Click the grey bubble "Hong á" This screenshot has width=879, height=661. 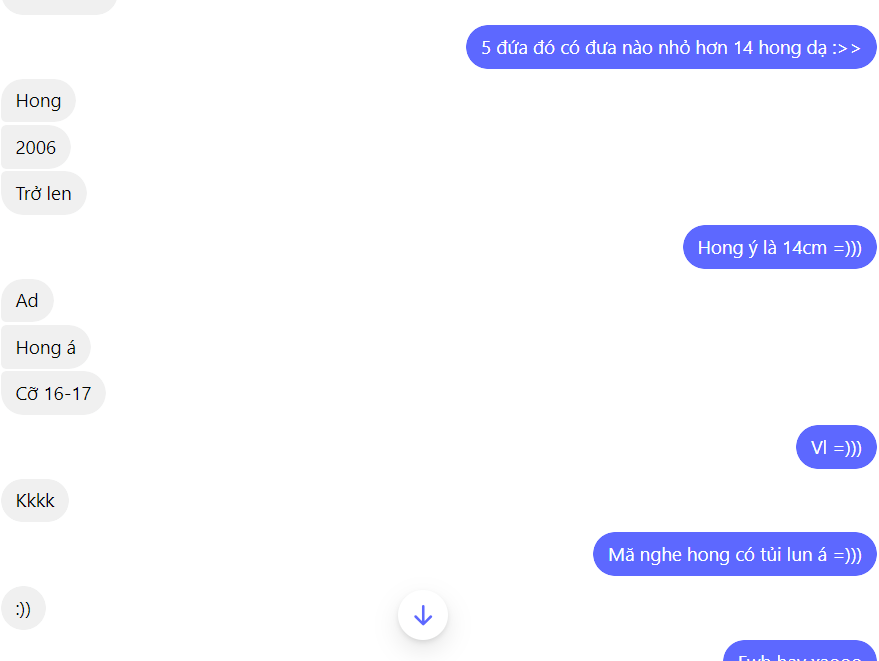point(45,348)
